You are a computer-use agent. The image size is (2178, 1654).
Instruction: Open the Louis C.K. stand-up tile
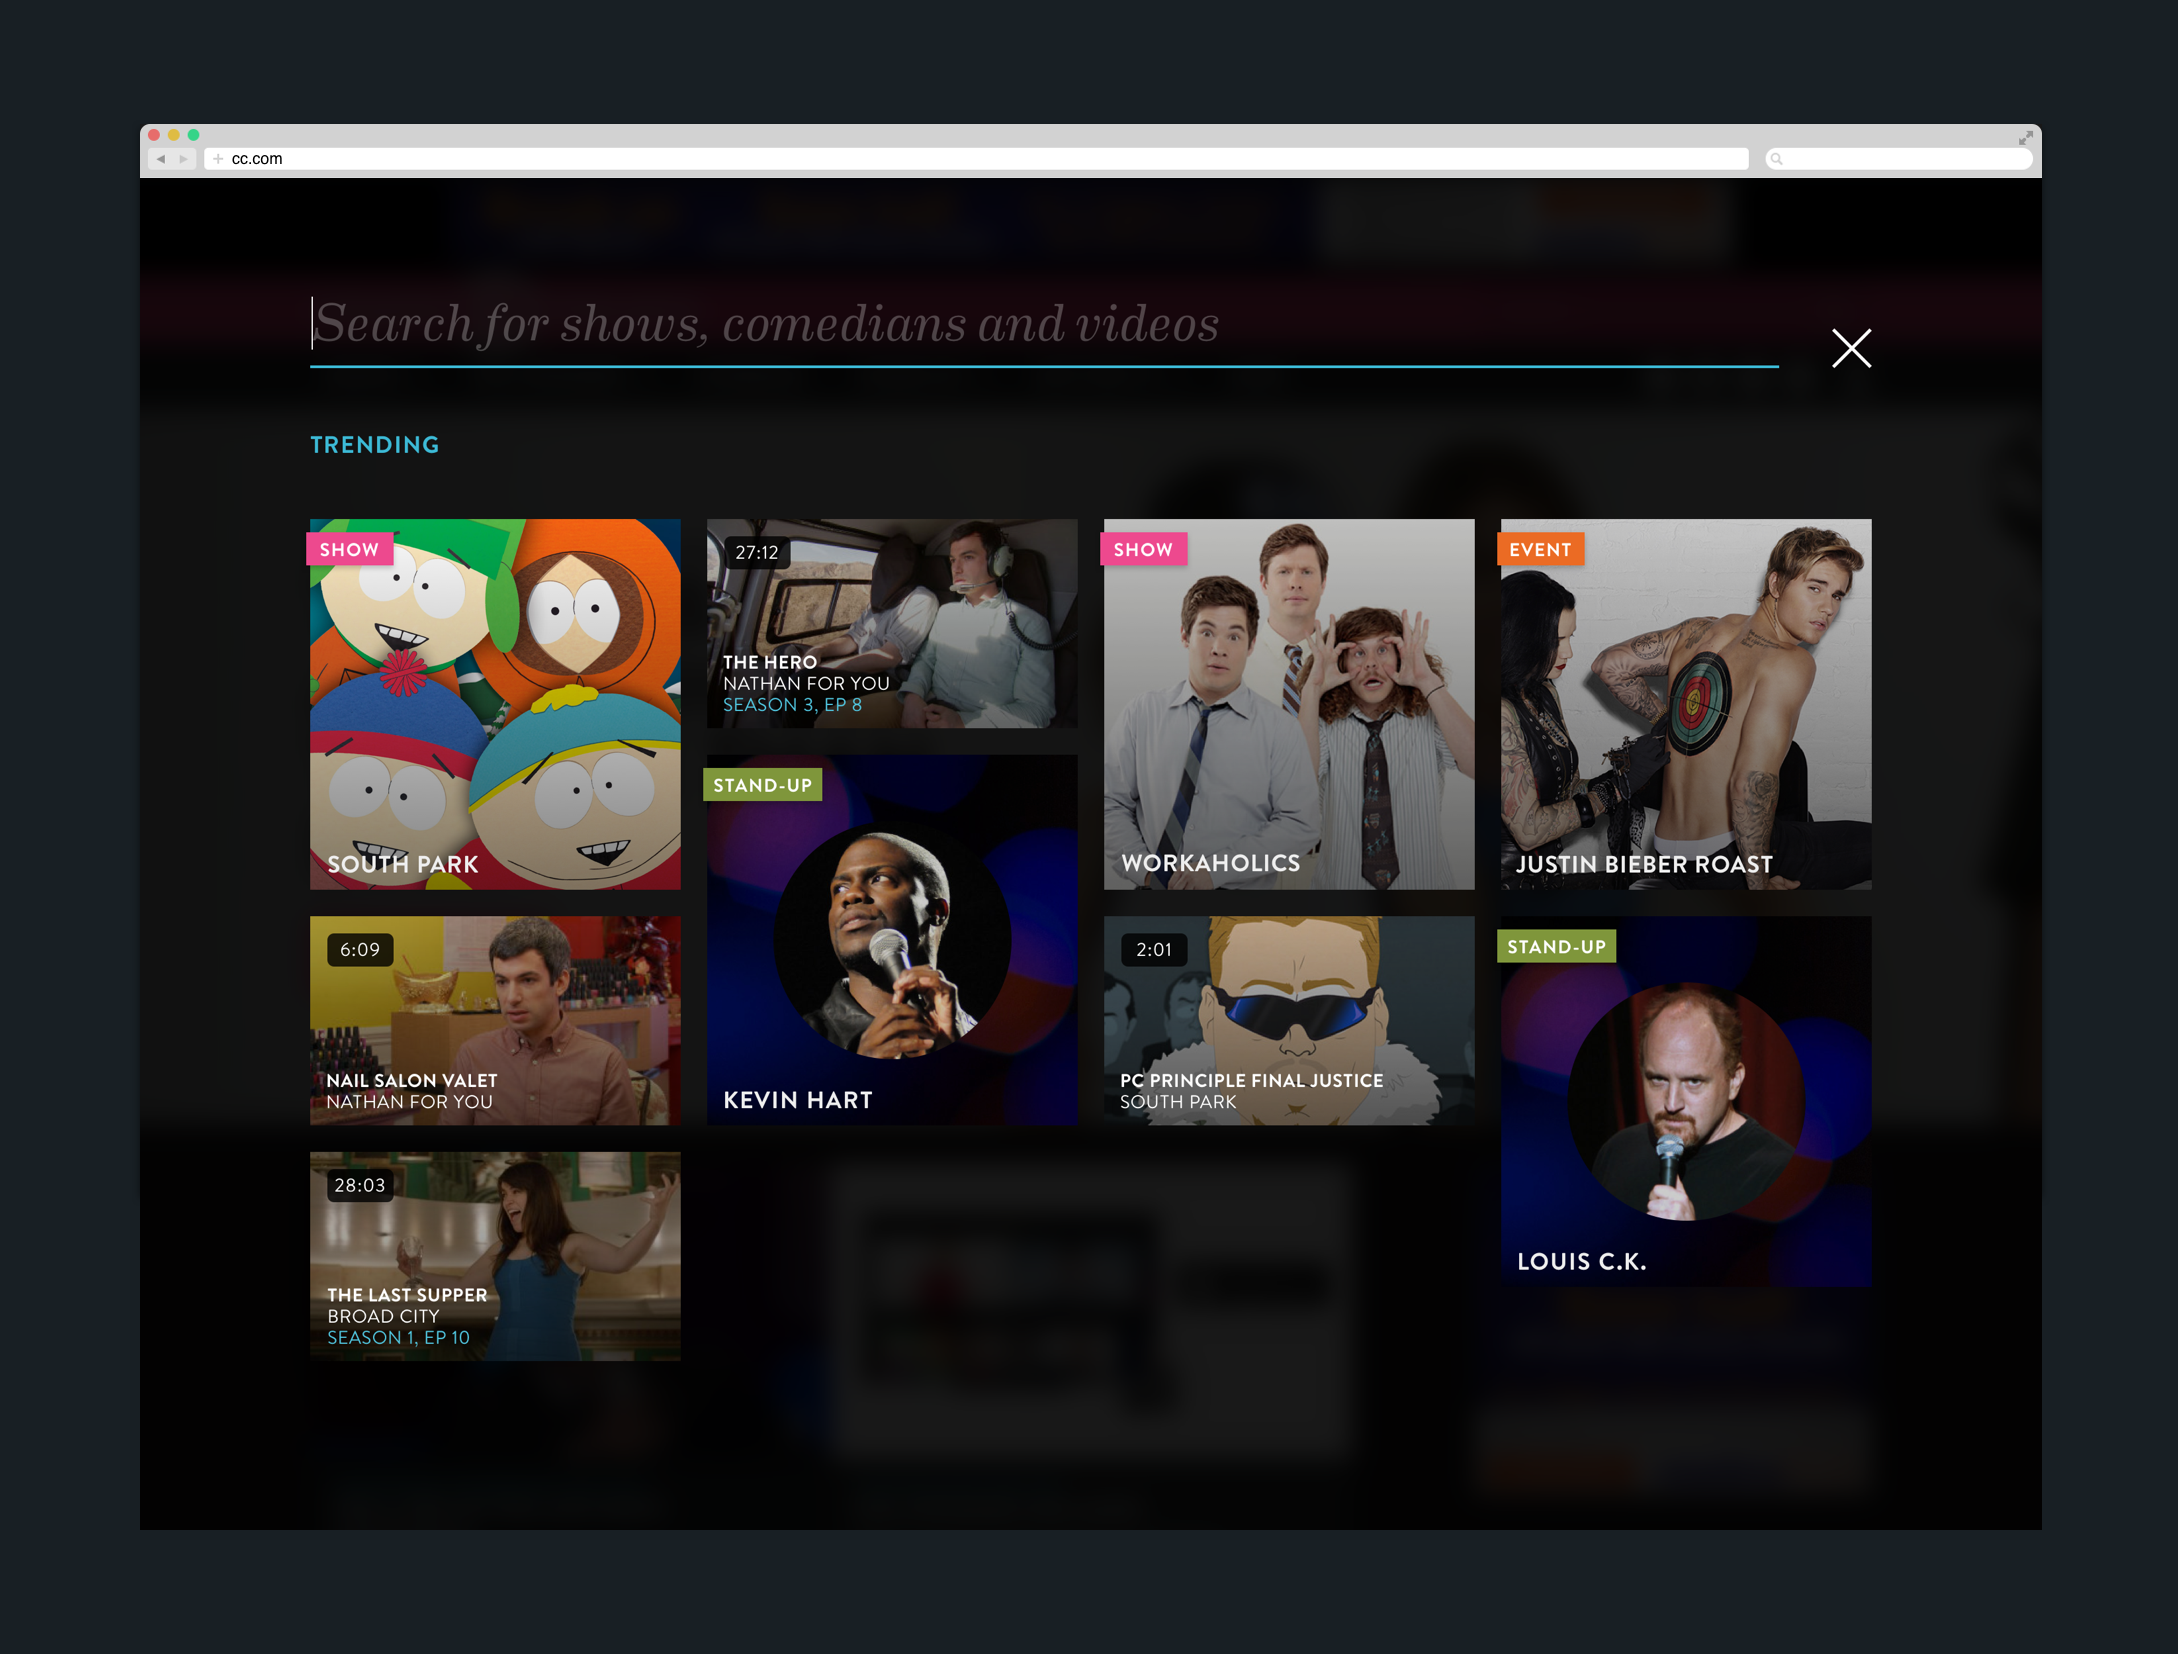1685,1101
